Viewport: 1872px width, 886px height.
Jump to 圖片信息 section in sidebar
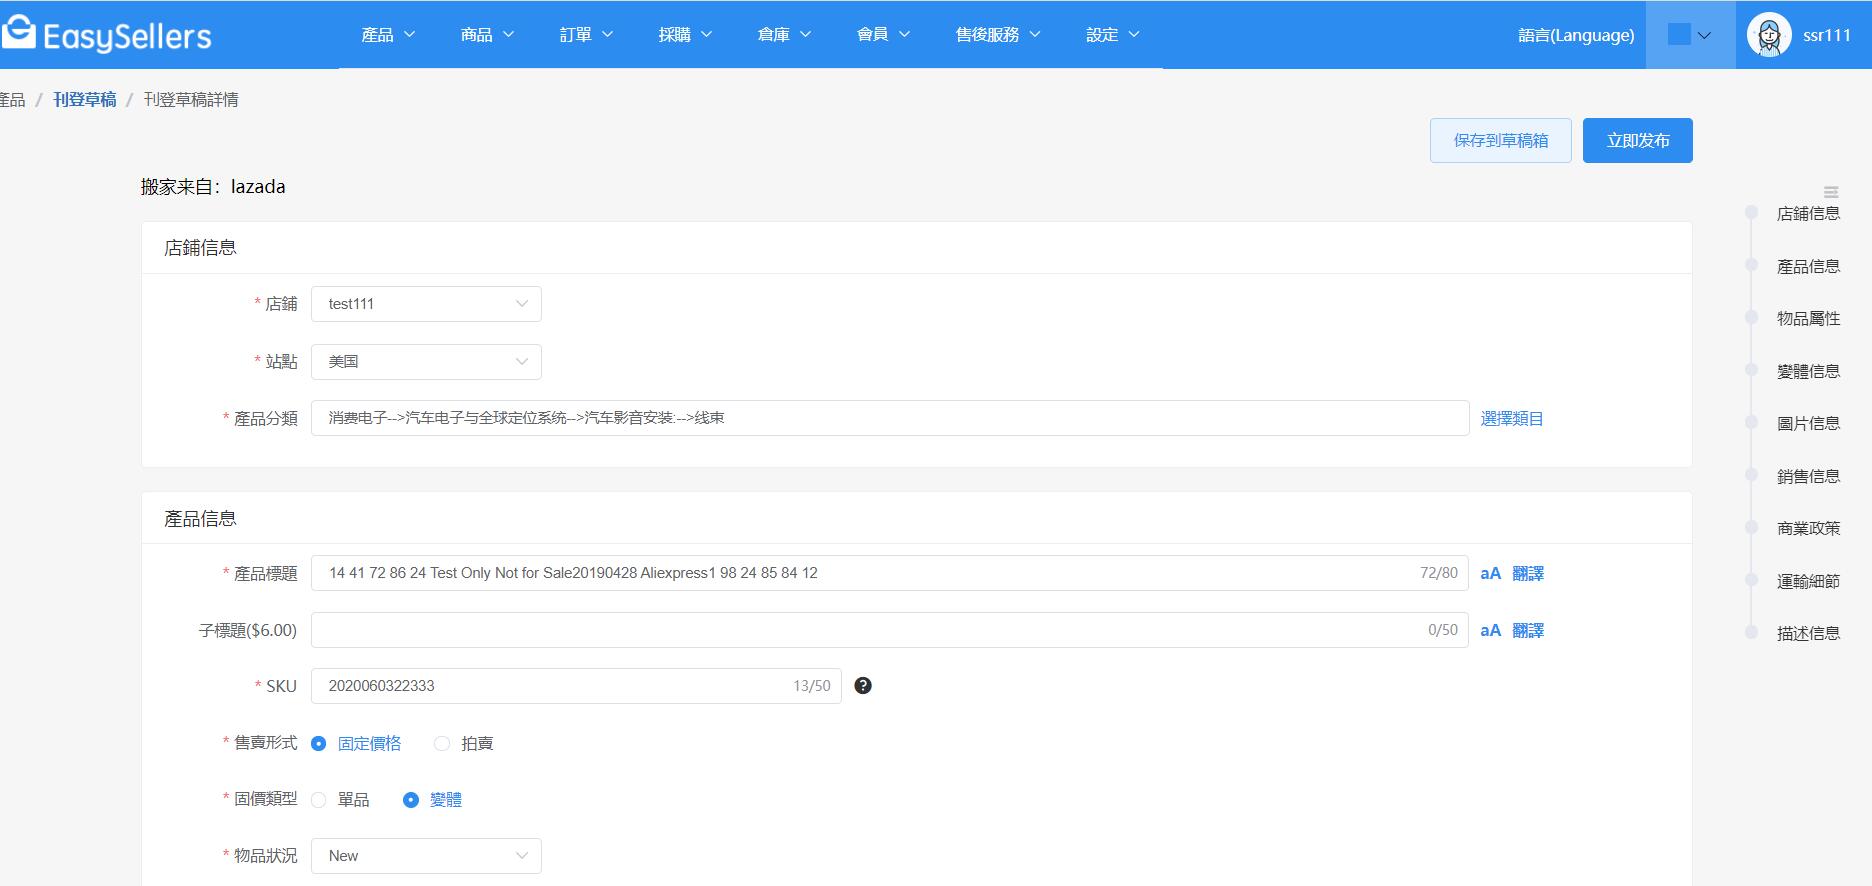[1808, 423]
